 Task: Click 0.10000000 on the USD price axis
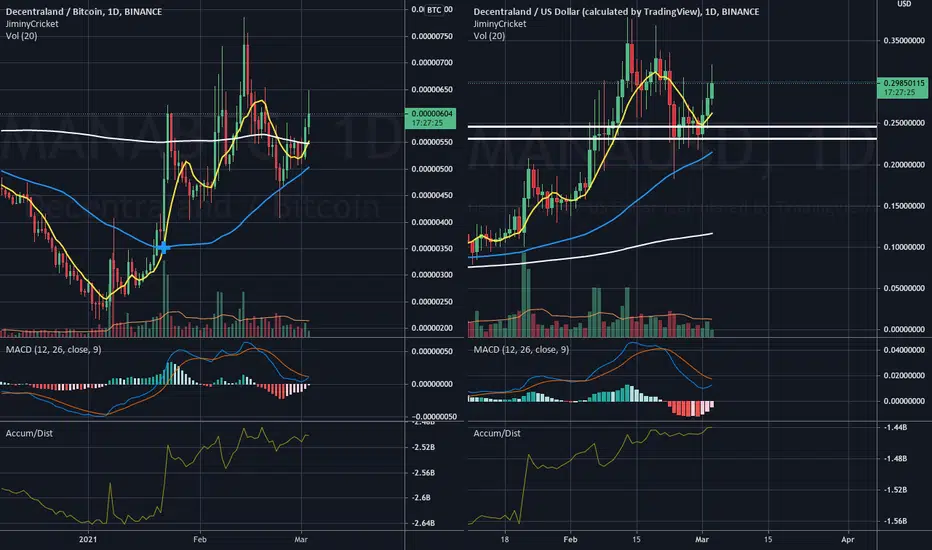[x=904, y=247]
